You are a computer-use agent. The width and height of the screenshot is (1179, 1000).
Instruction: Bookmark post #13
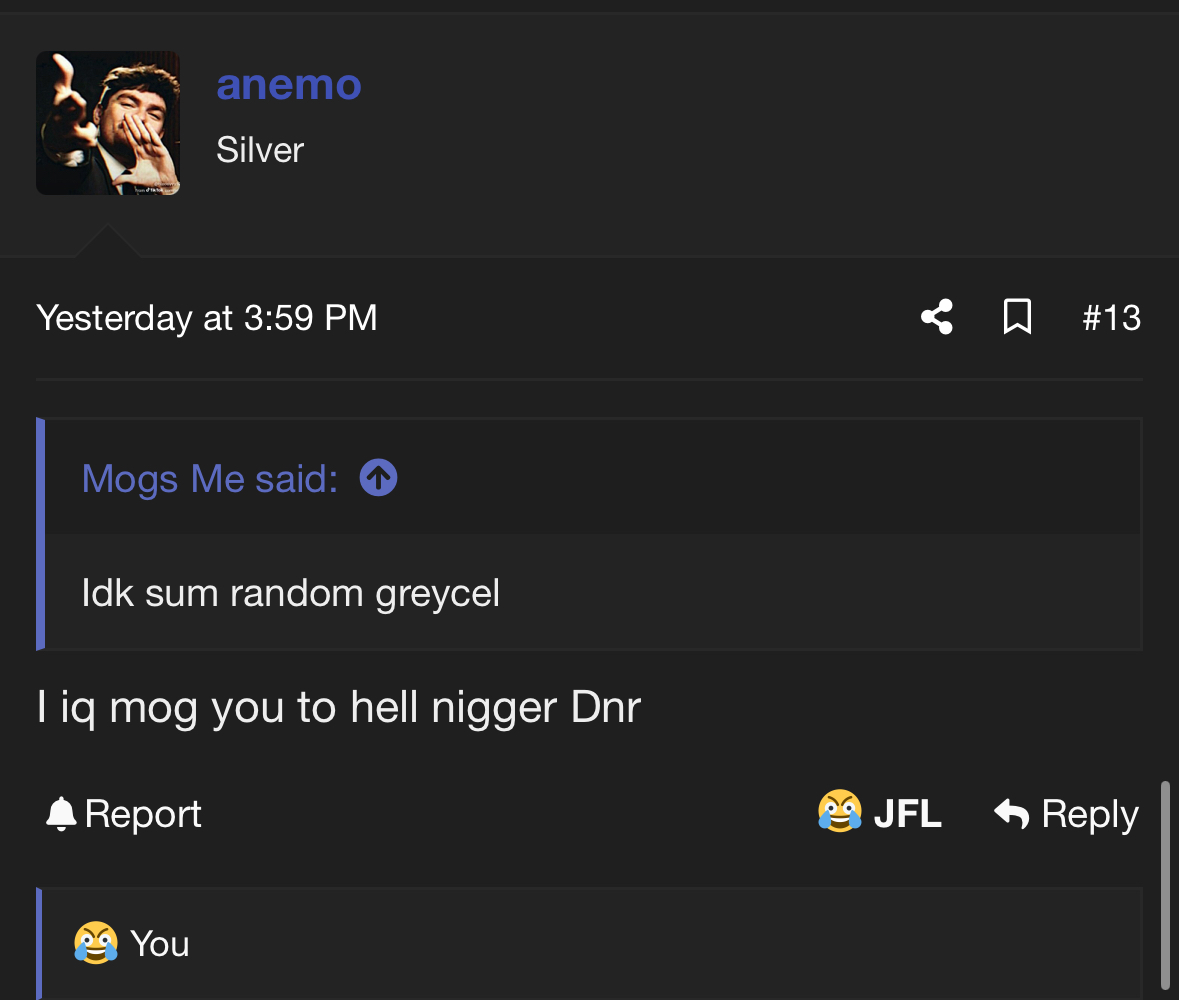click(1017, 318)
